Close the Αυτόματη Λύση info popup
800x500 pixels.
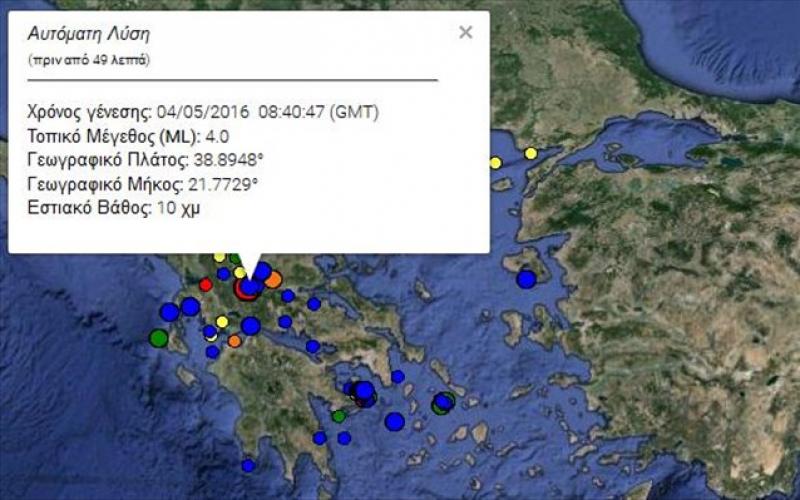[465, 32]
